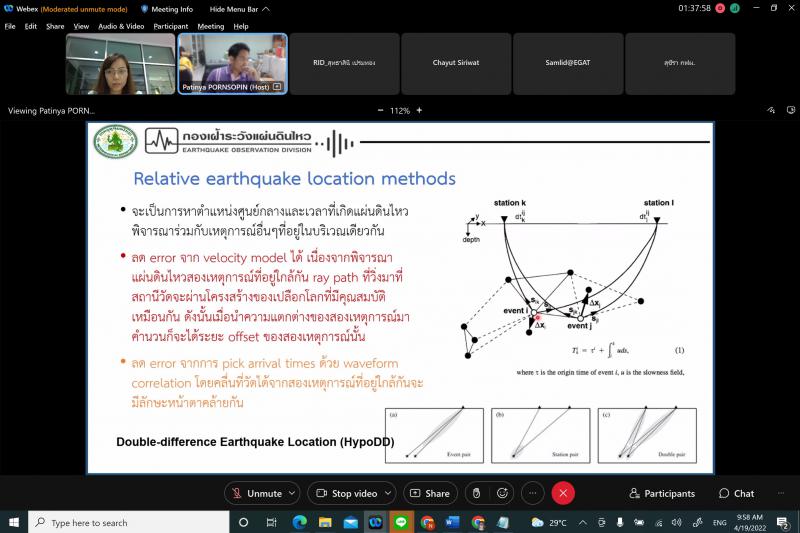This screenshot has height=533, width=800.
Task: Click the volume speaker tray icon
Action: [677, 522]
